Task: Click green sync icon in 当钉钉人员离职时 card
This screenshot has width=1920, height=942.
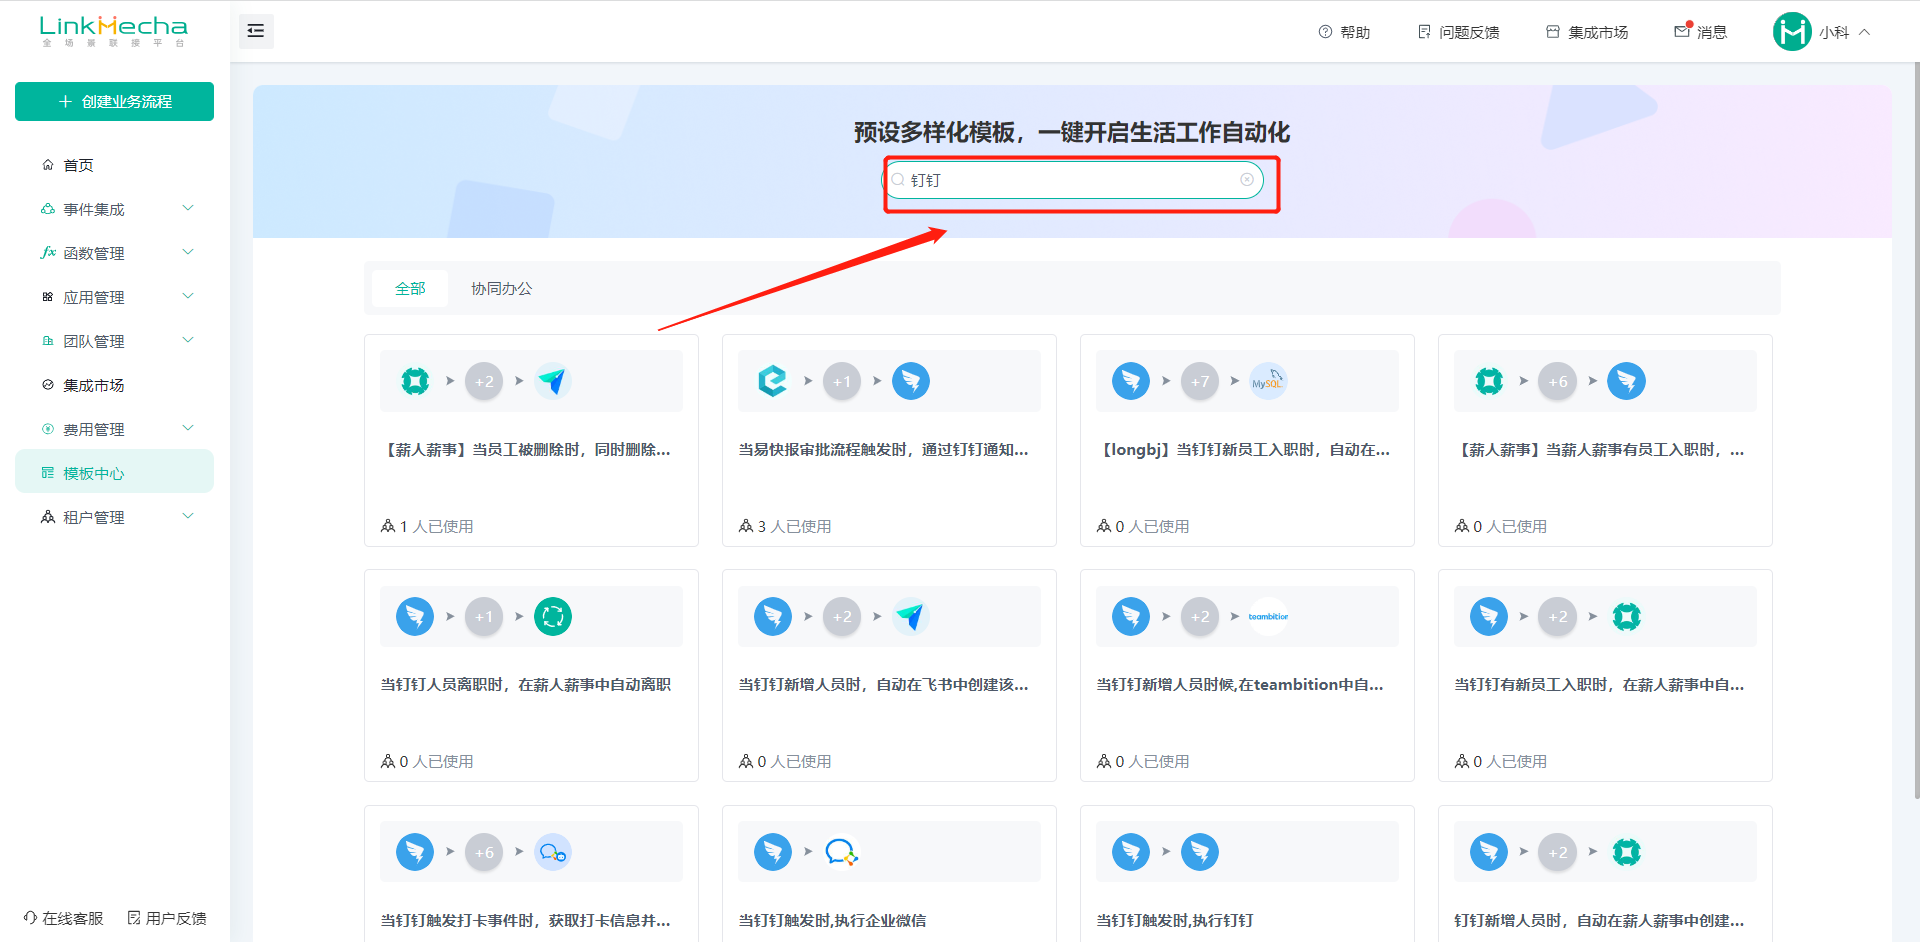Action: tap(553, 616)
